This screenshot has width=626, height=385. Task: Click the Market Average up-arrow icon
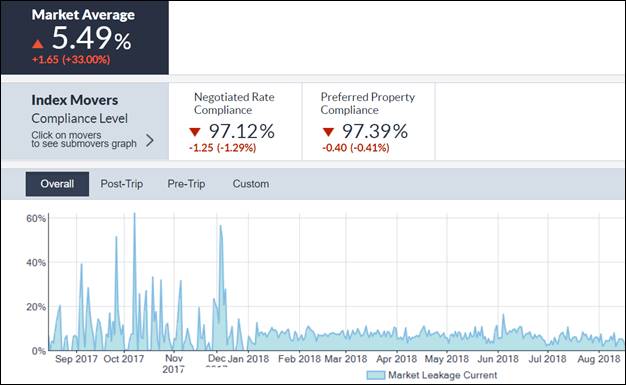point(38,44)
